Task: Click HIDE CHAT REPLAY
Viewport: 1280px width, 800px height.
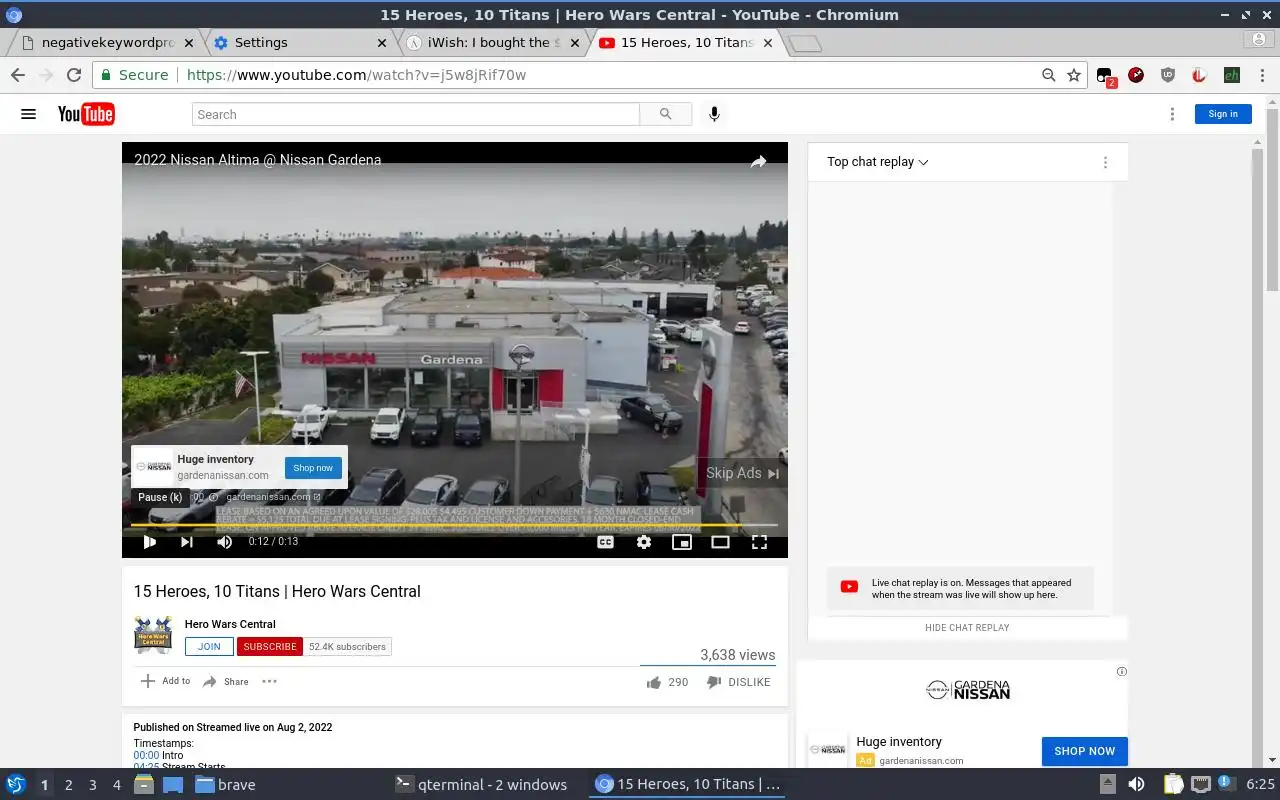Action: [x=967, y=627]
